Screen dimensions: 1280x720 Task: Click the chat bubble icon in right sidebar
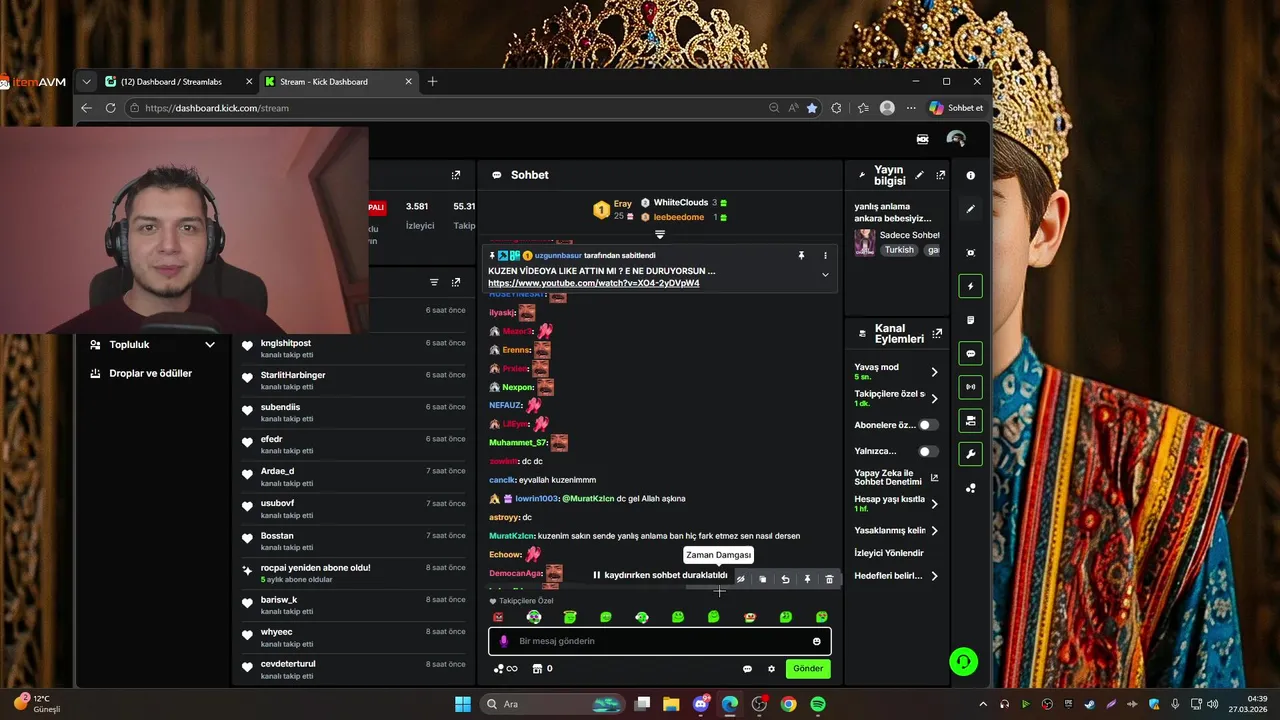point(970,353)
